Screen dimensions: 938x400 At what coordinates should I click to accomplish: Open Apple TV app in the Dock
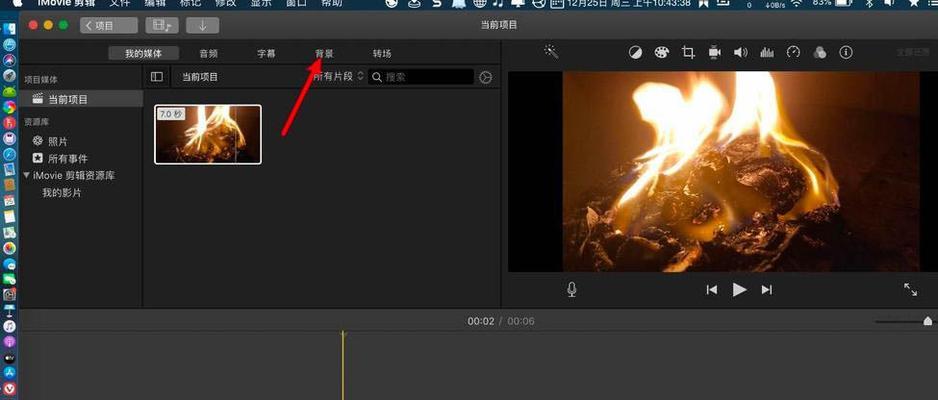coord(9,358)
